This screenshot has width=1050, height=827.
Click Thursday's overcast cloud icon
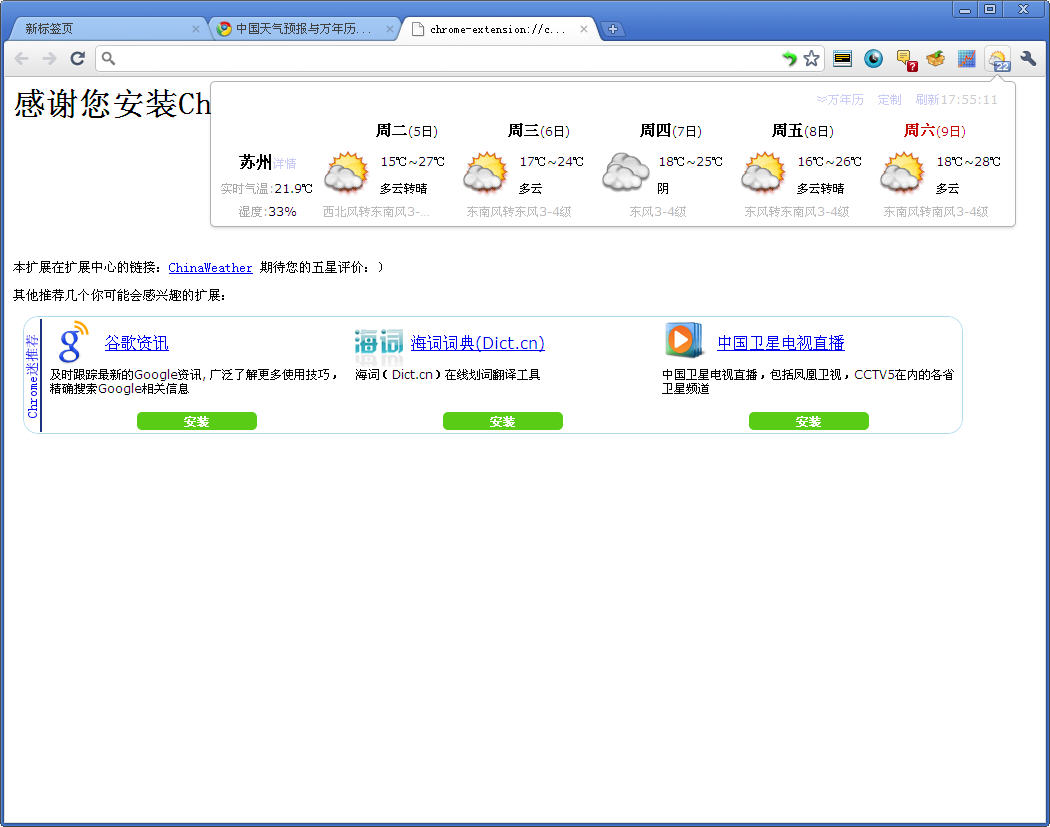pos(625,172)
